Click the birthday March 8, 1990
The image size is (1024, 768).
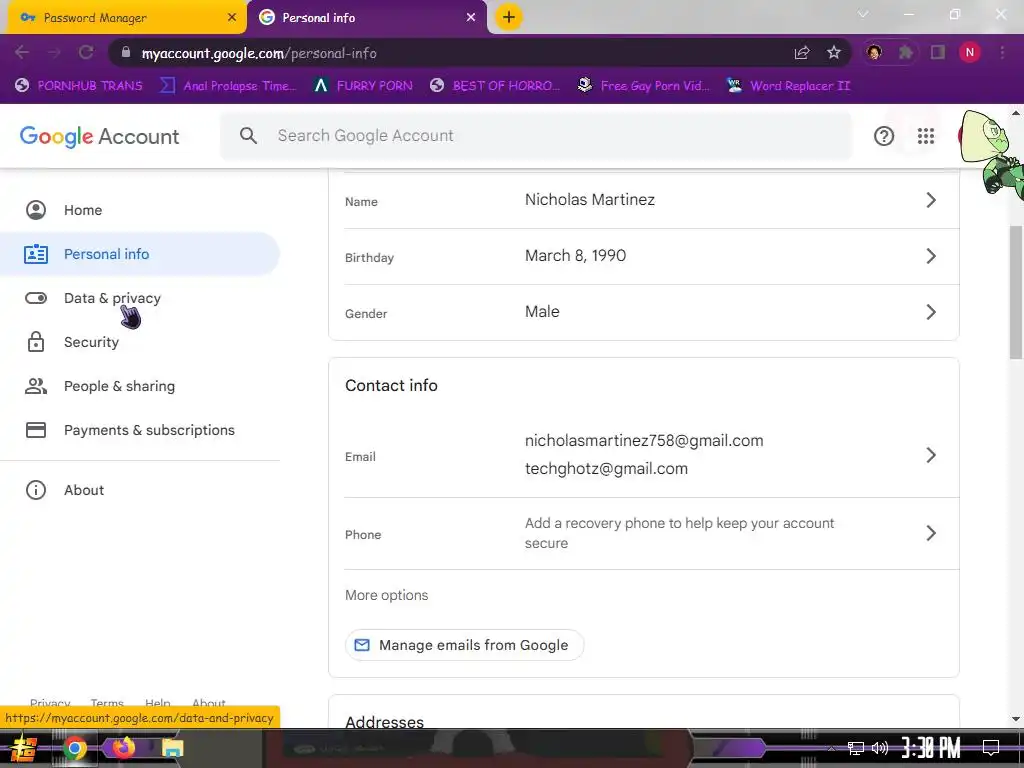pos(575,256)
